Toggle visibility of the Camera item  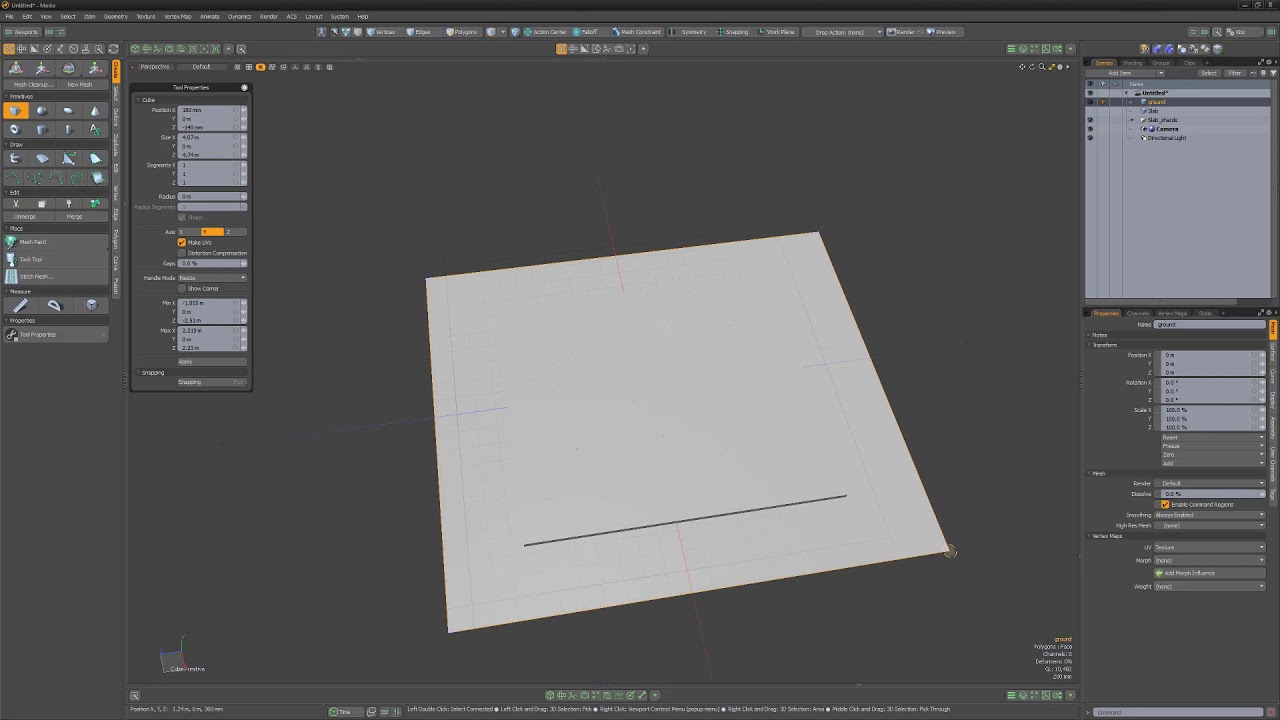[x=1090, y=129]
